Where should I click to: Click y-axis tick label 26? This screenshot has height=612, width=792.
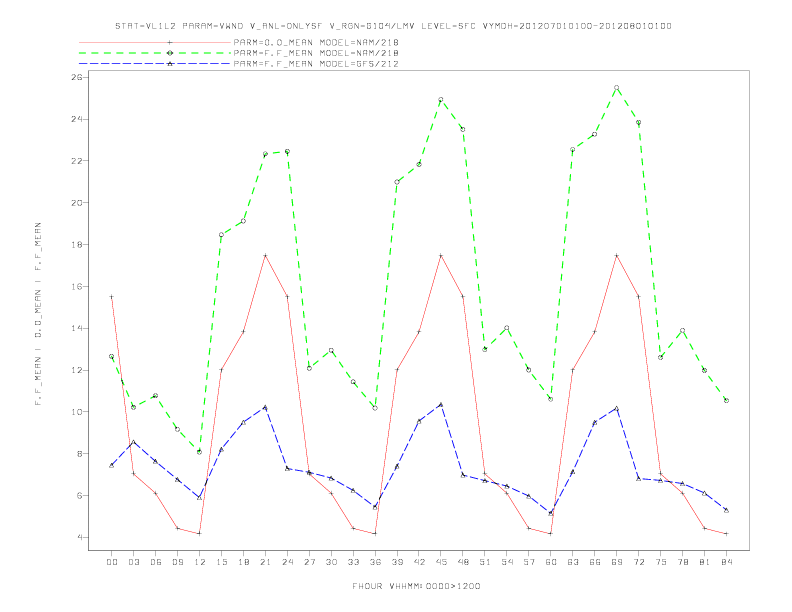coord(77,77)
